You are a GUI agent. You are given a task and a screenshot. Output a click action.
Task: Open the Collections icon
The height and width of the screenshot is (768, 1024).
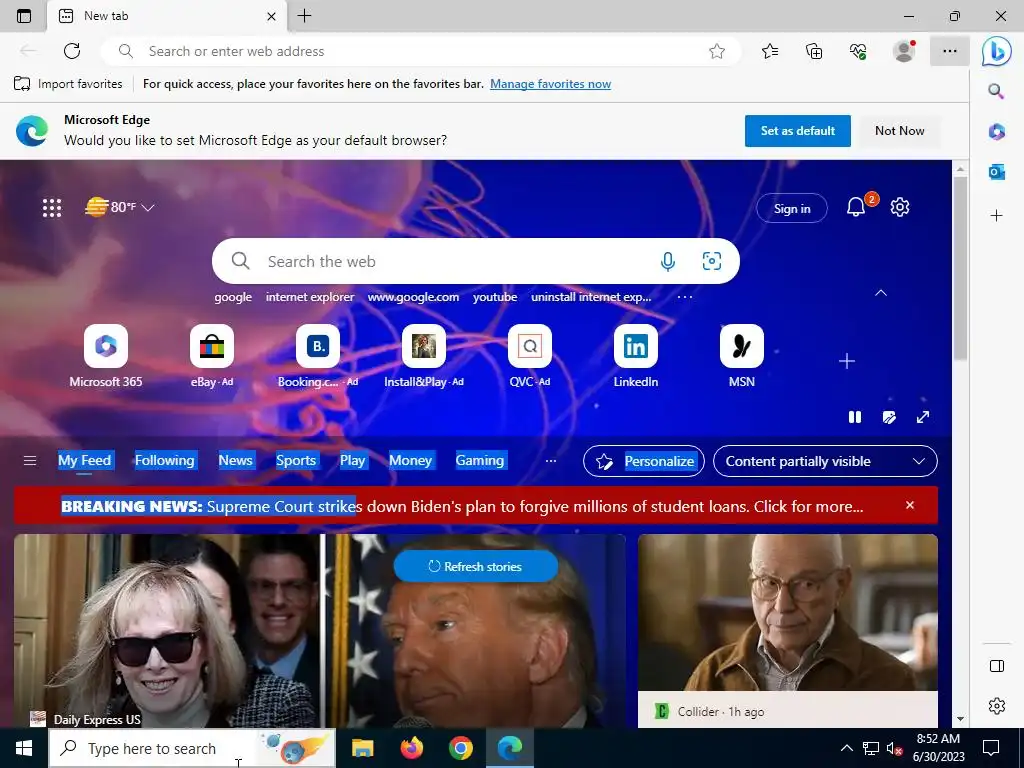point(814,51)
